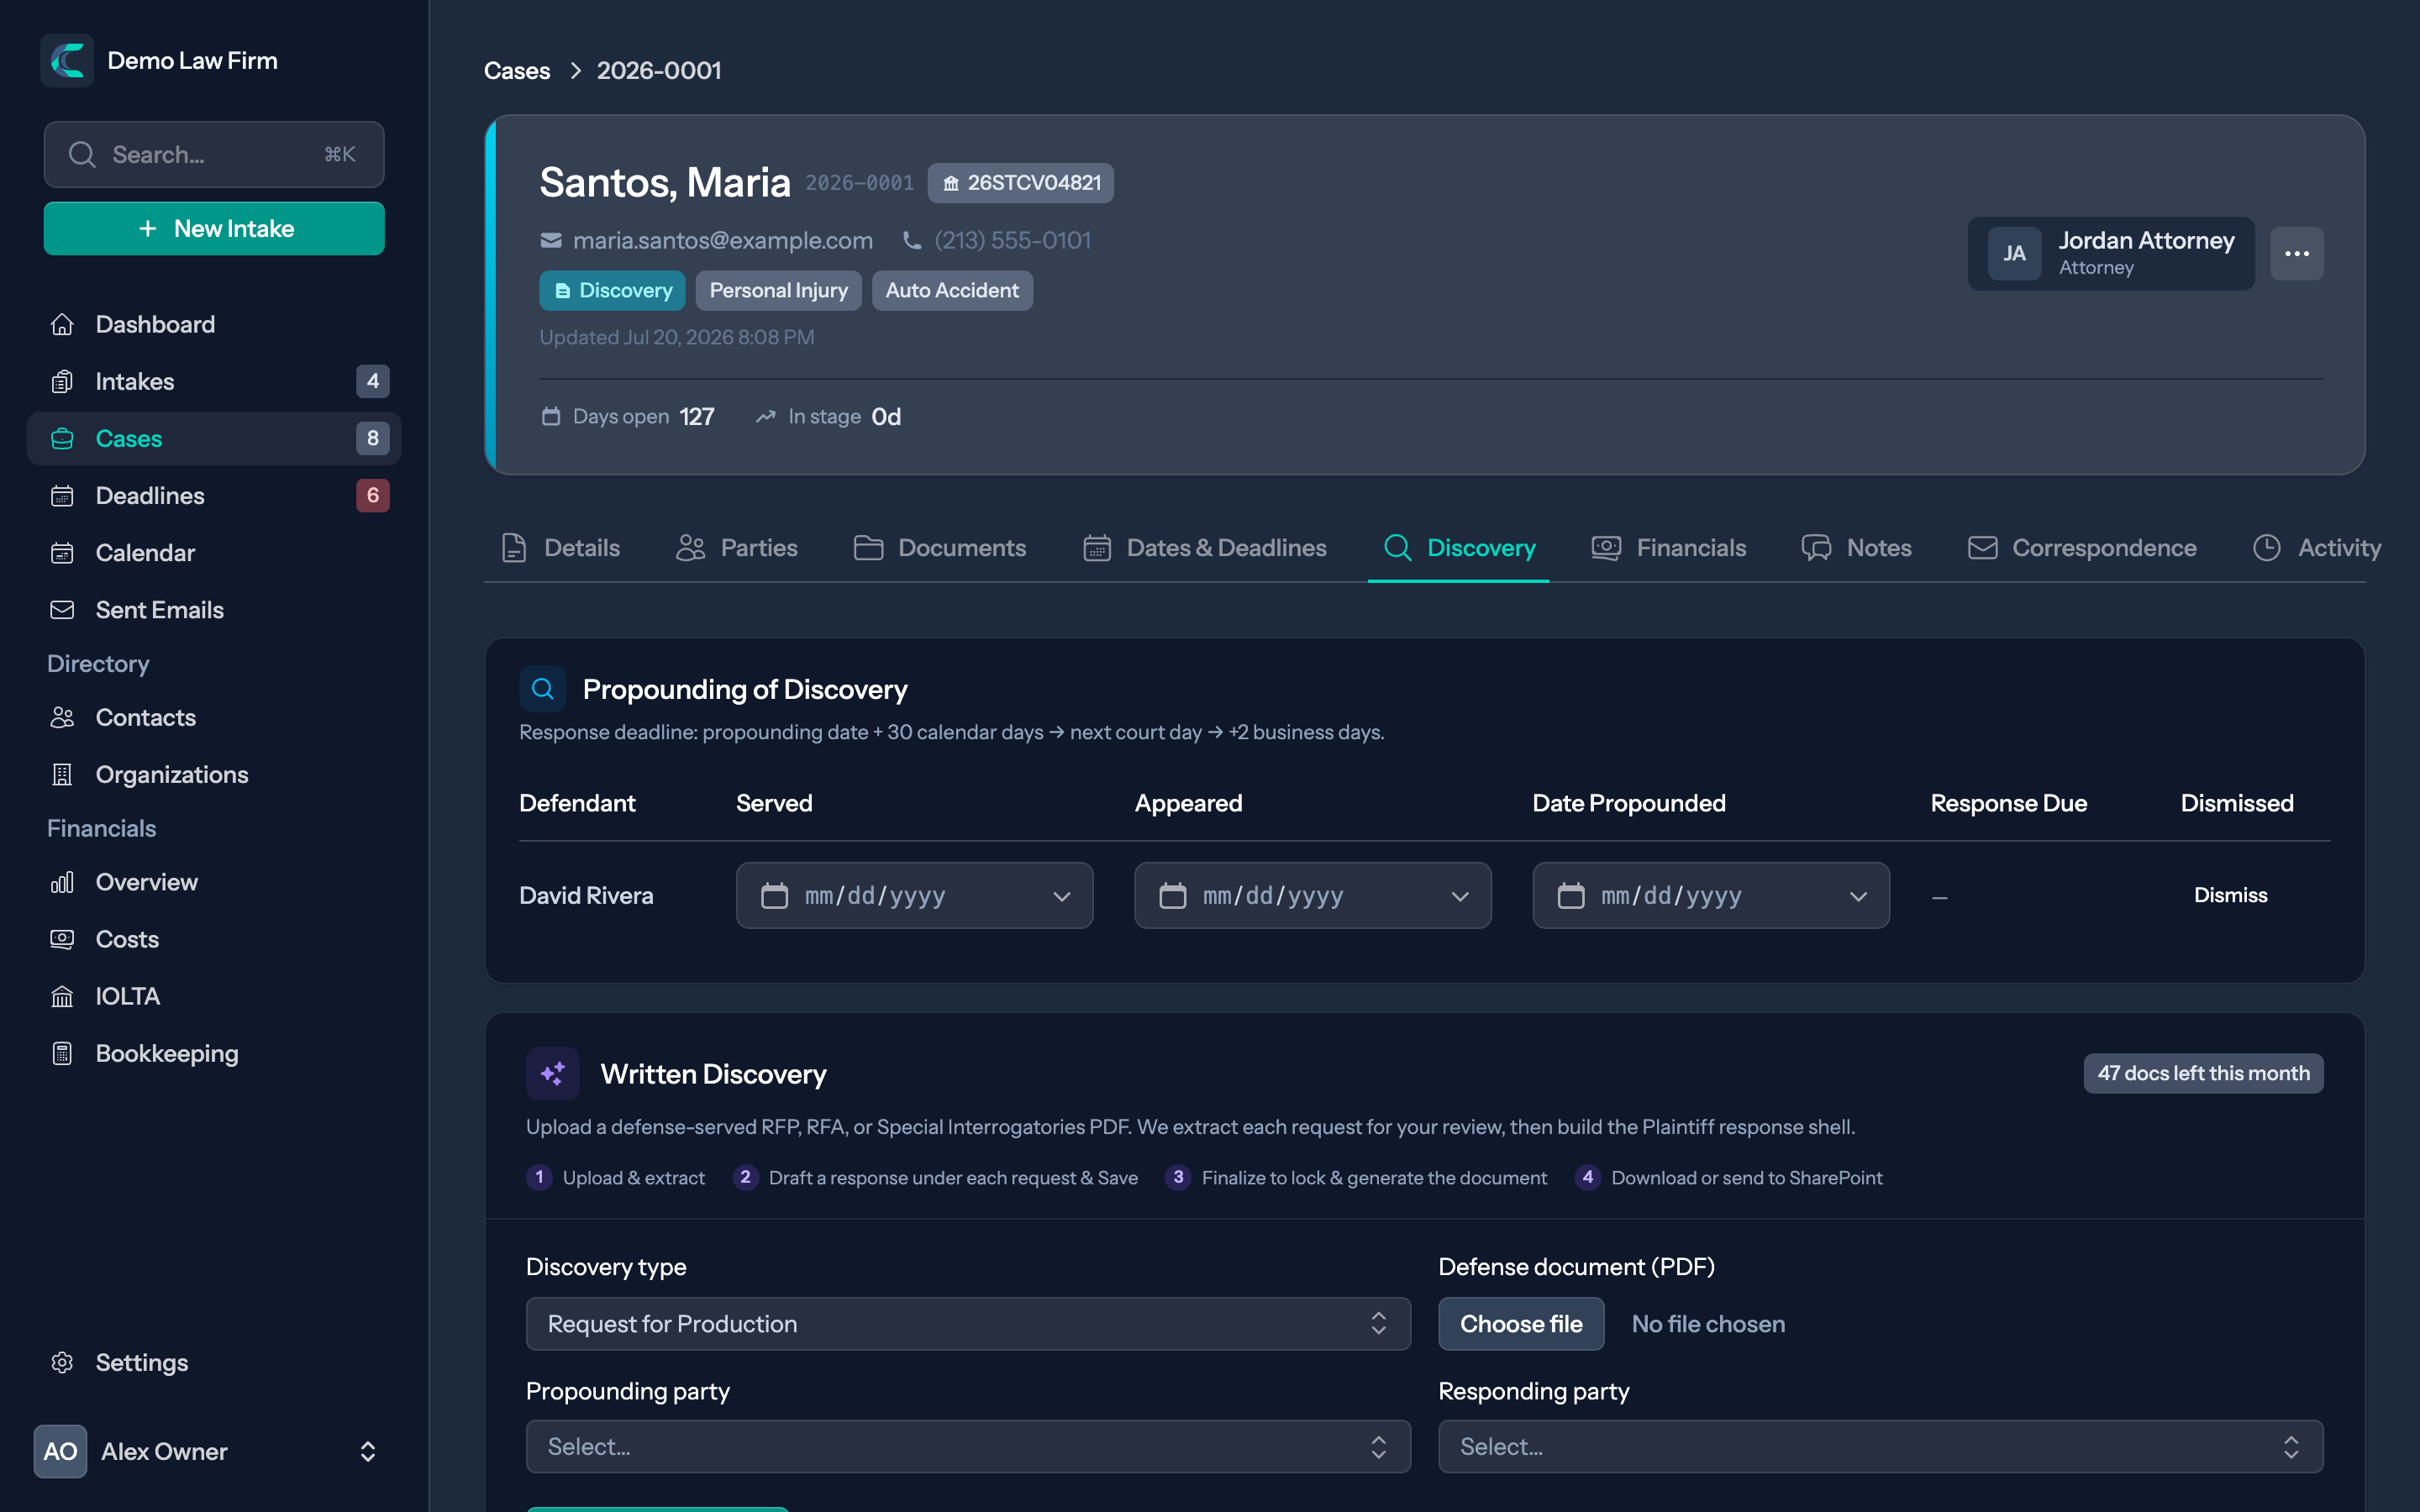Click the maria.santos@example.com email link
Screen dimensions: 2420x1512
(x=722, y=241)
